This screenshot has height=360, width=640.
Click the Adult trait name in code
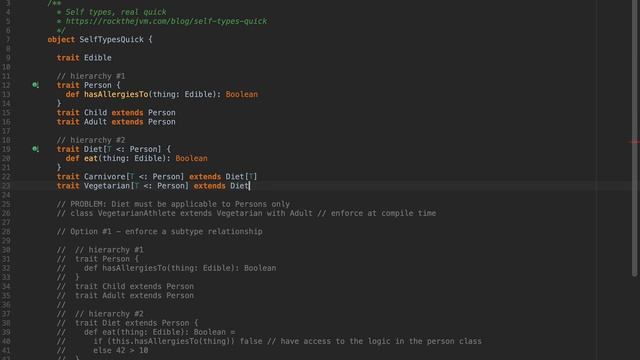click(x=96, y=122)
